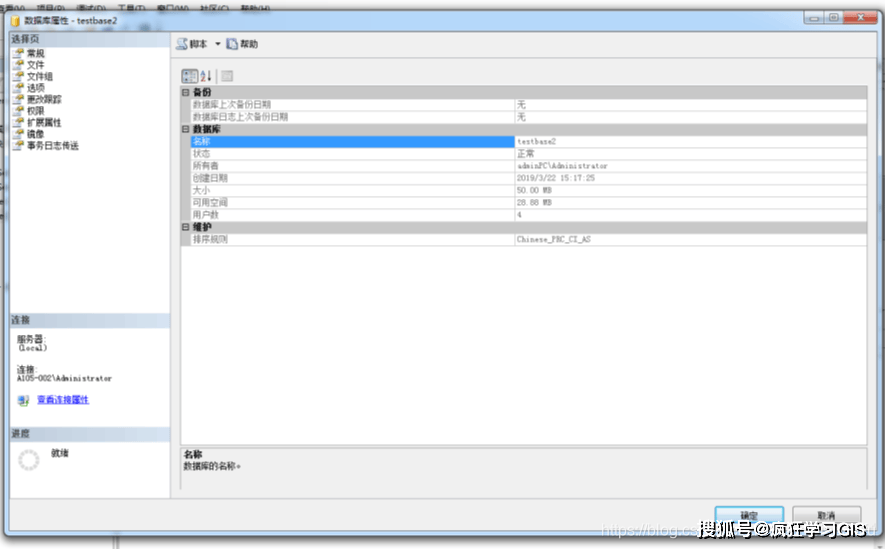
Task: Open the 选项 page
Action: (x=35, y=87)
